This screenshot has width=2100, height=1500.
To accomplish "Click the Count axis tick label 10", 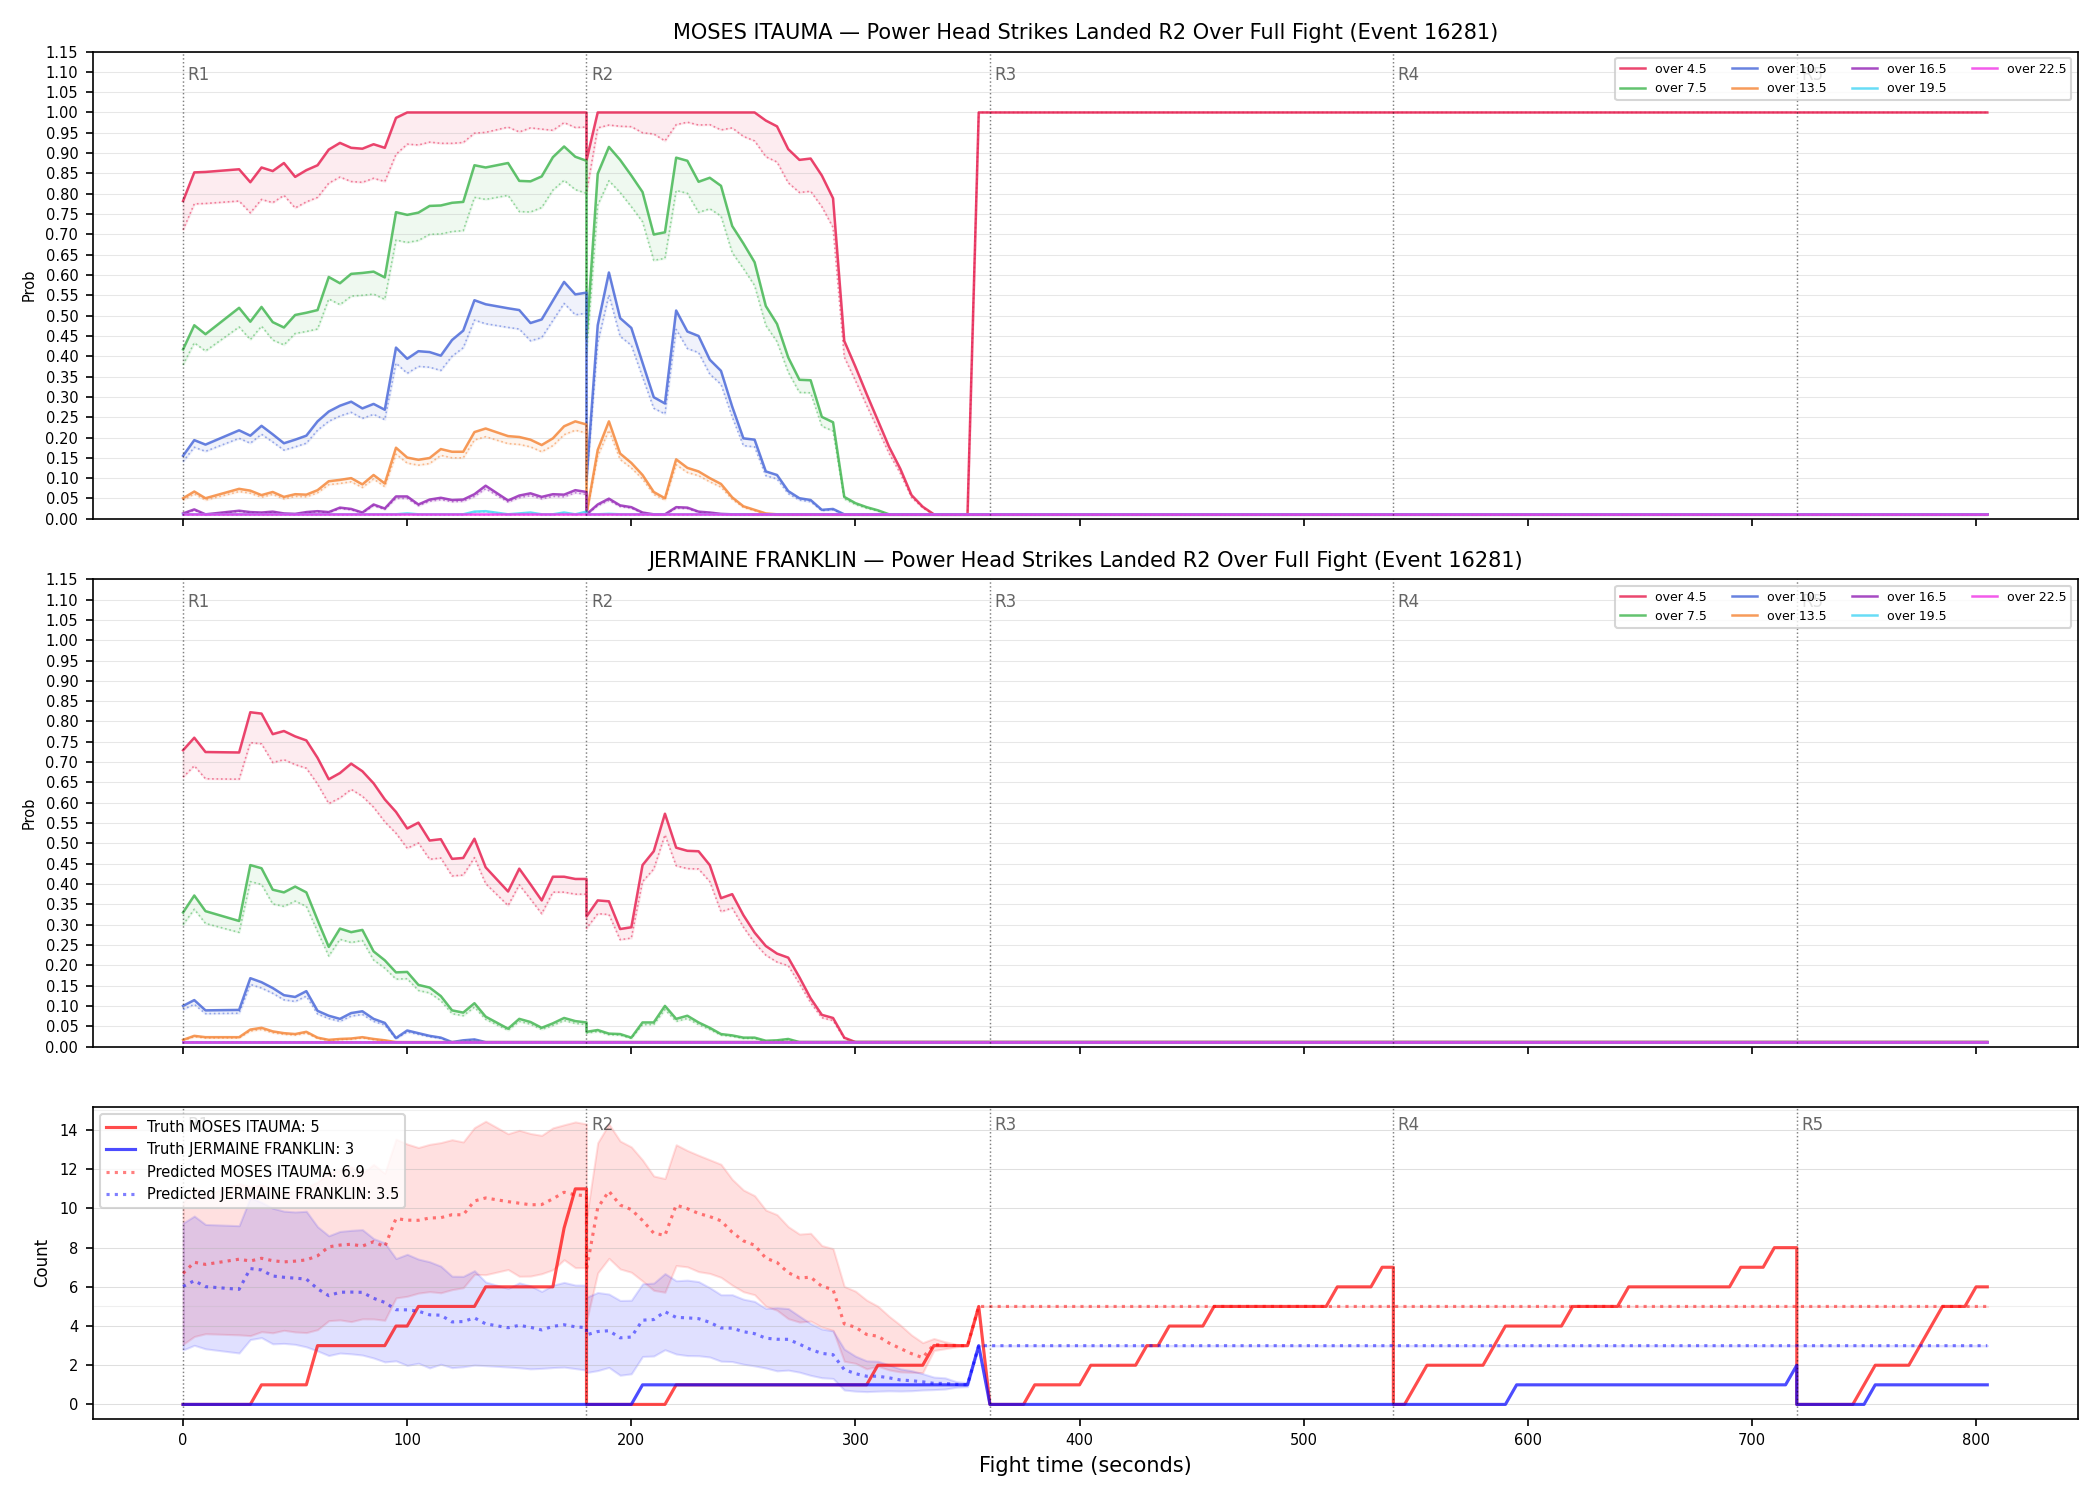I will coord(68,1208).
